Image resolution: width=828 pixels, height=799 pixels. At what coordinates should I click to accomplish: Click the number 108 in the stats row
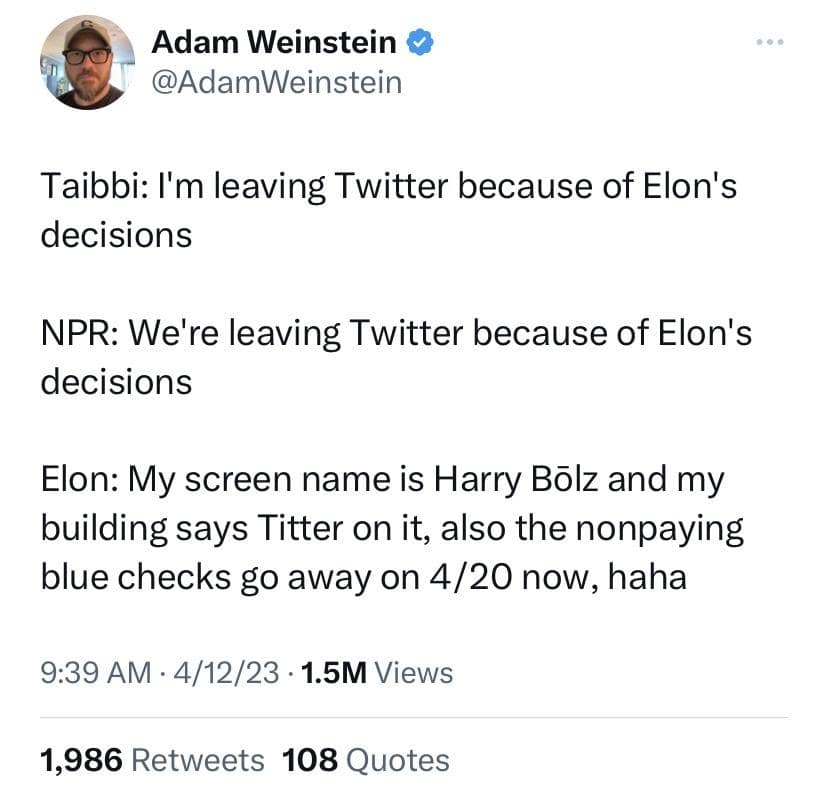click(x=310, y=760)
